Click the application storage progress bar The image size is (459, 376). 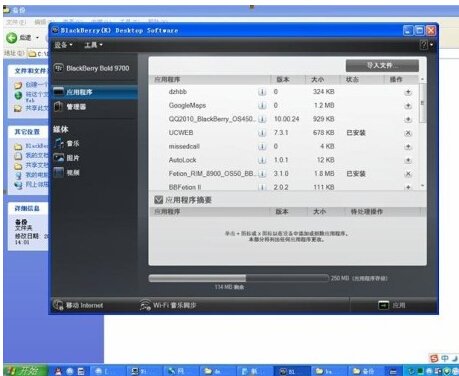tap(239, 278)
